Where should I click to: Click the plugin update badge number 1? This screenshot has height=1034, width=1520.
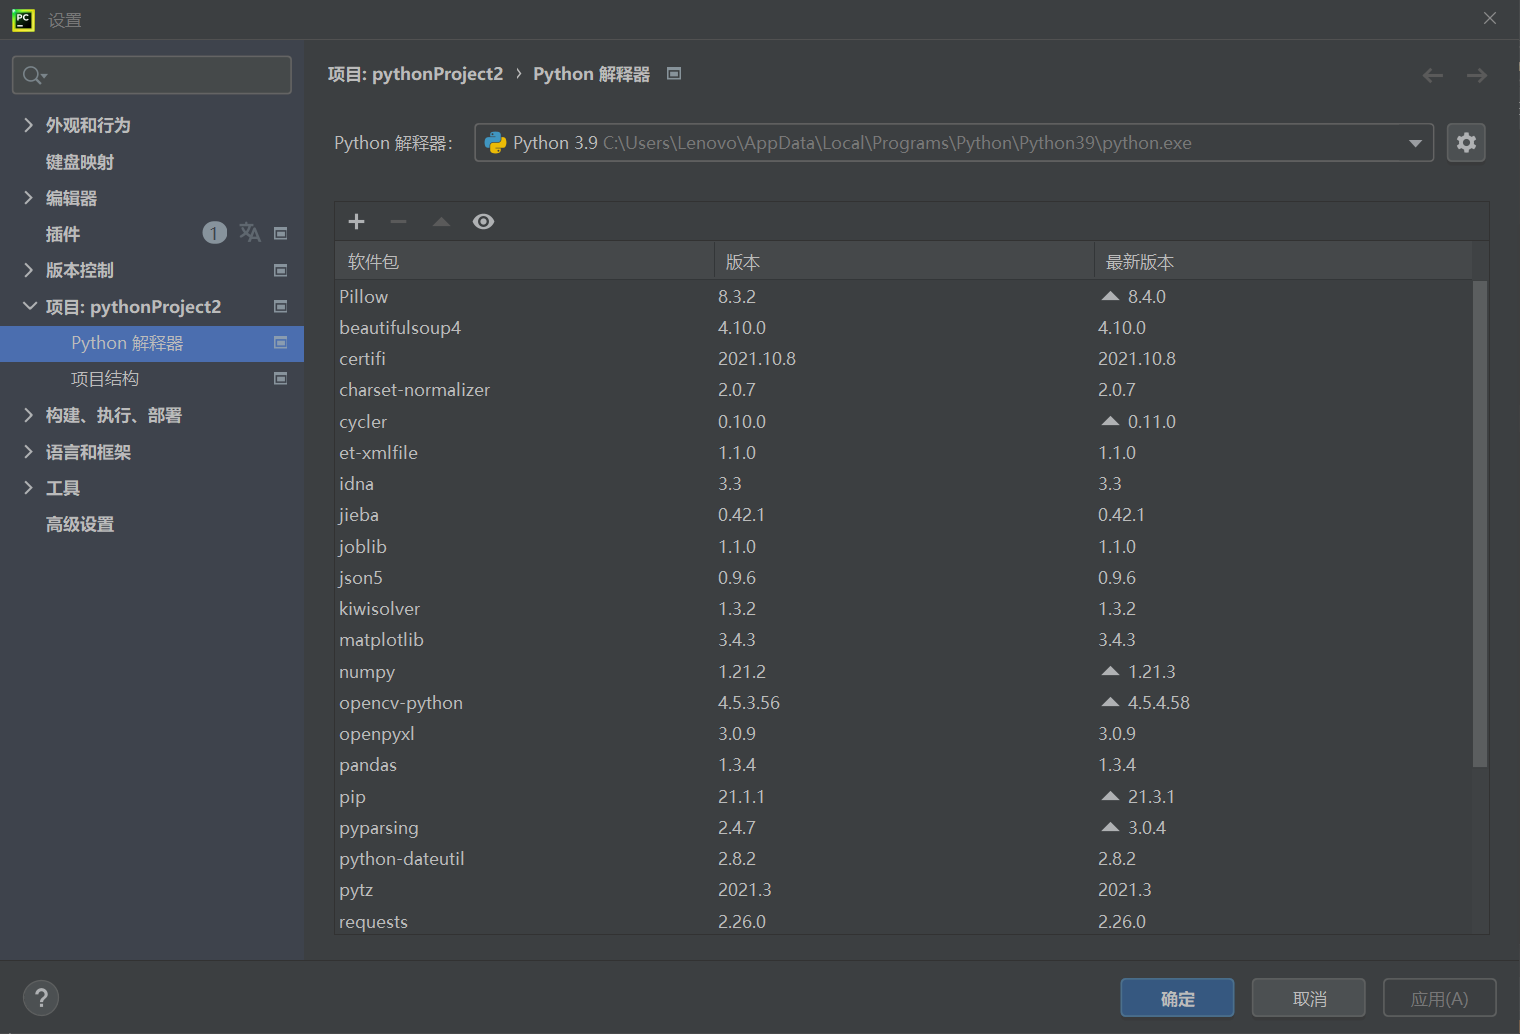point(214,233)
